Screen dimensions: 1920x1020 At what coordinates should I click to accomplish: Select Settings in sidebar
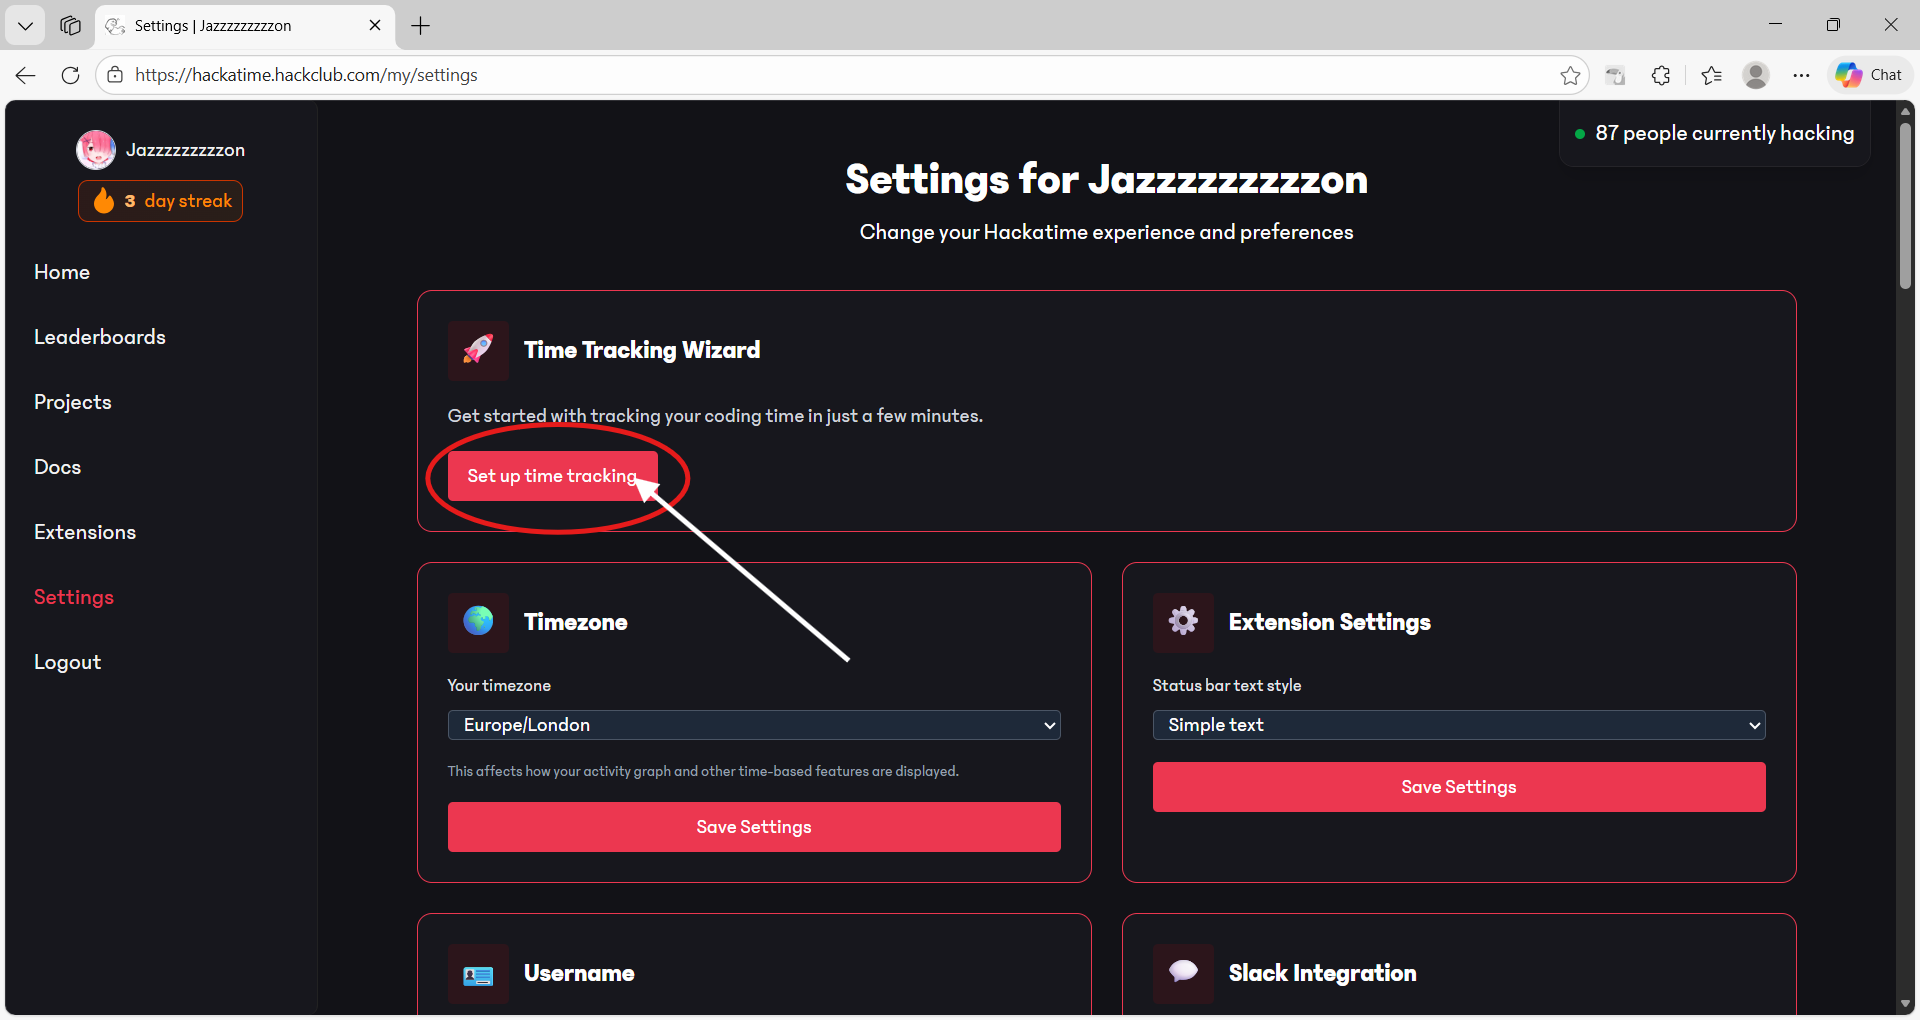(74, 597)
